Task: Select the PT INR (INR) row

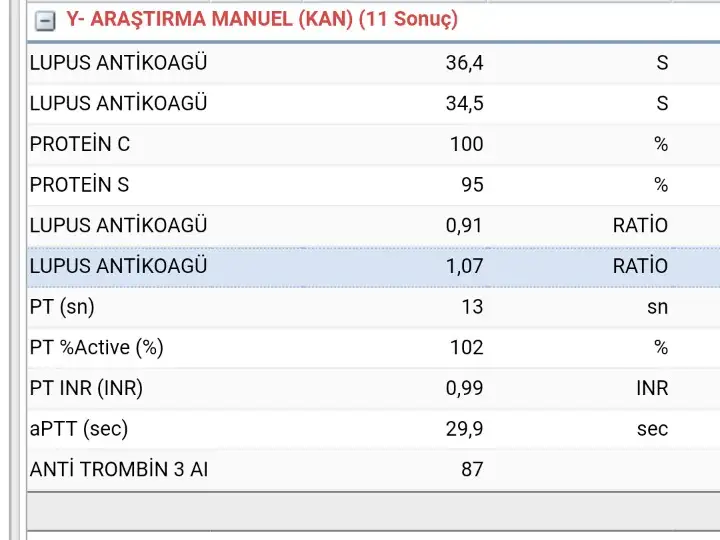Action: (x=86, y=388)
